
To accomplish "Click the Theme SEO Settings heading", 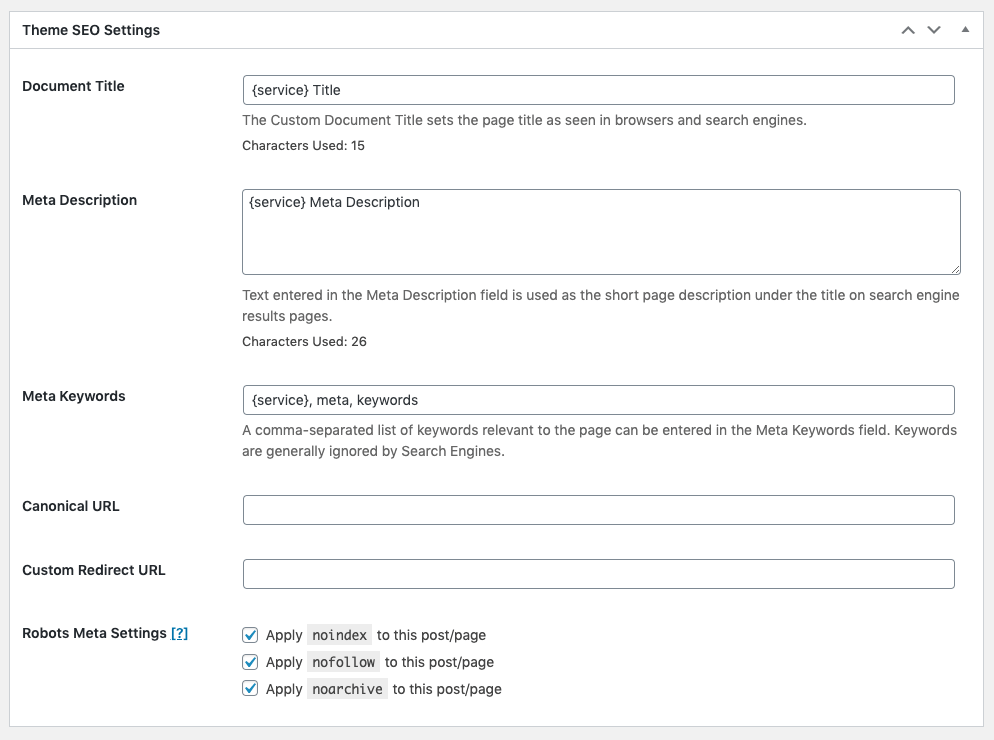I will [91, 30].
